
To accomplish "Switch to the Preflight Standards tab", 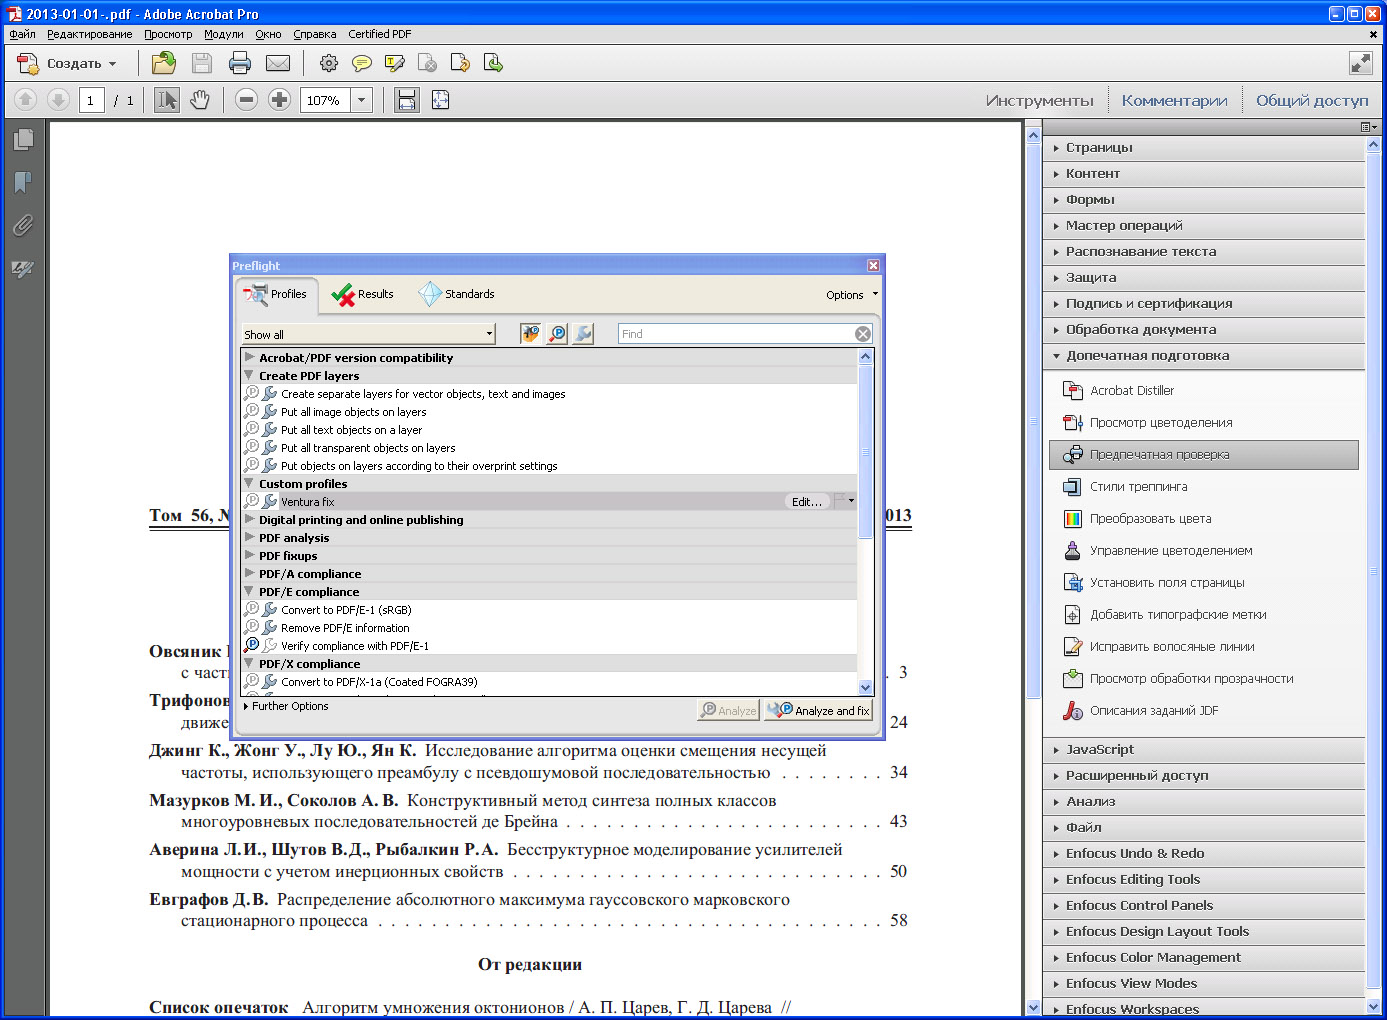I will 457,294.
